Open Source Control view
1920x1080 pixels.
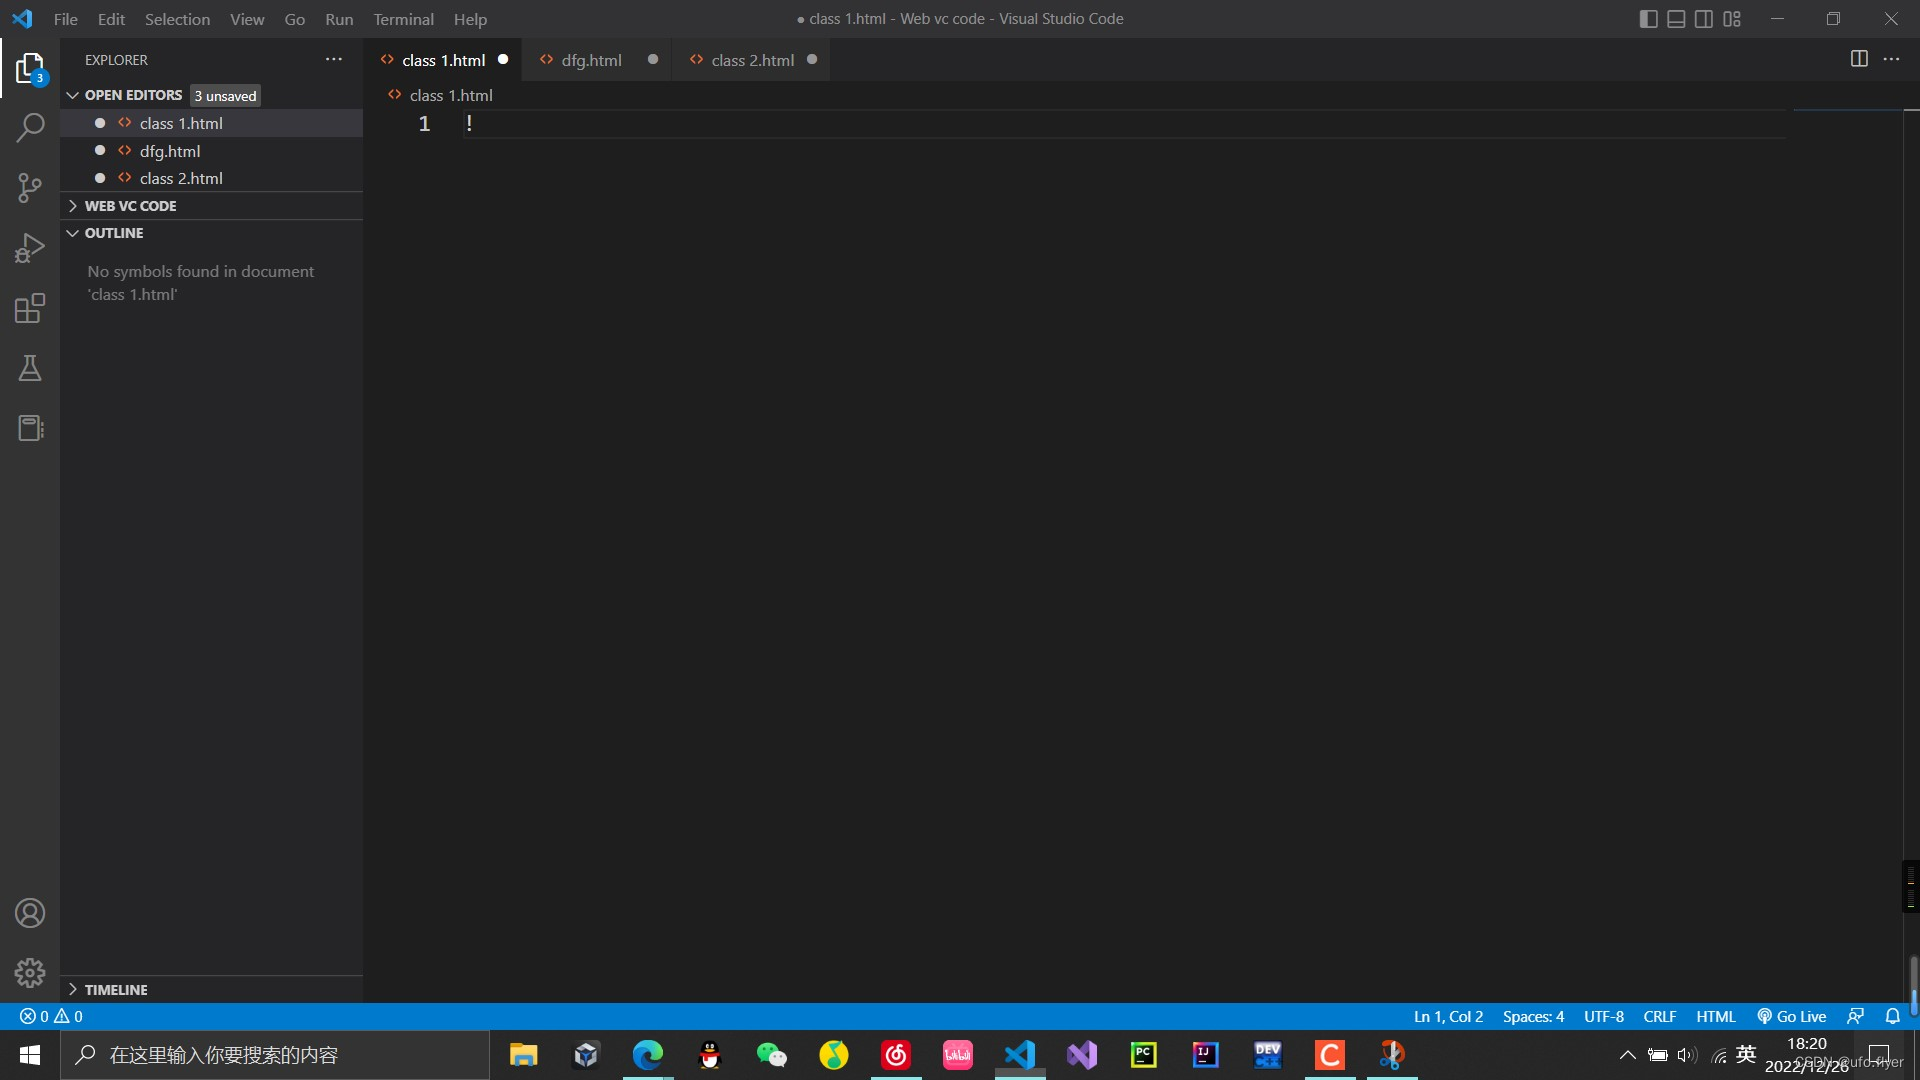click(30, 188)
